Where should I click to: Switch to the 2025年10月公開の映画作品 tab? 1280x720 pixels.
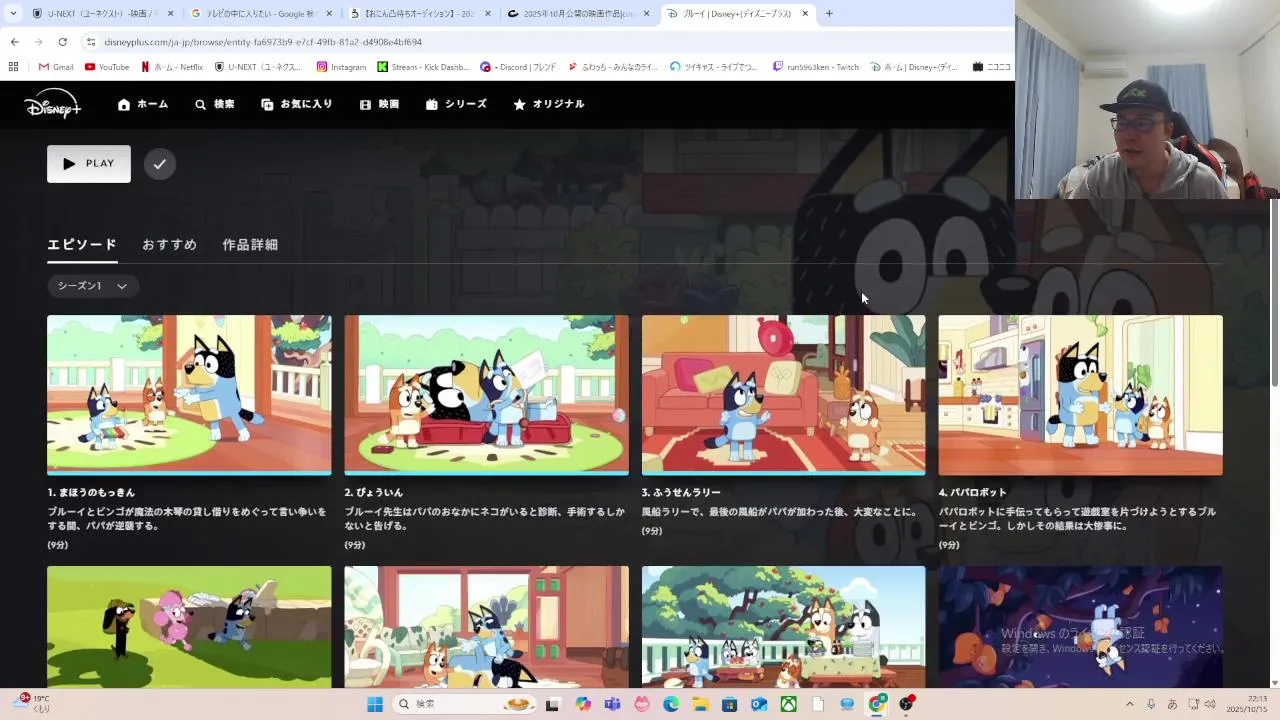580,14
